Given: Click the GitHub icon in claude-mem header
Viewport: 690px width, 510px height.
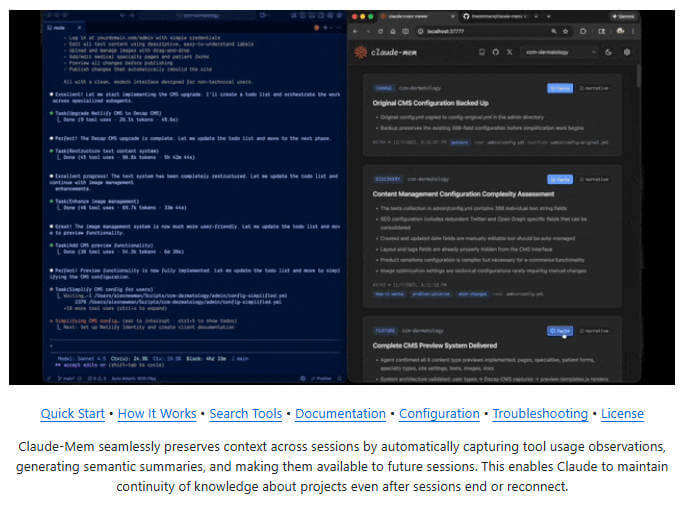Looking at the screenshot, I should coord(495,52).
